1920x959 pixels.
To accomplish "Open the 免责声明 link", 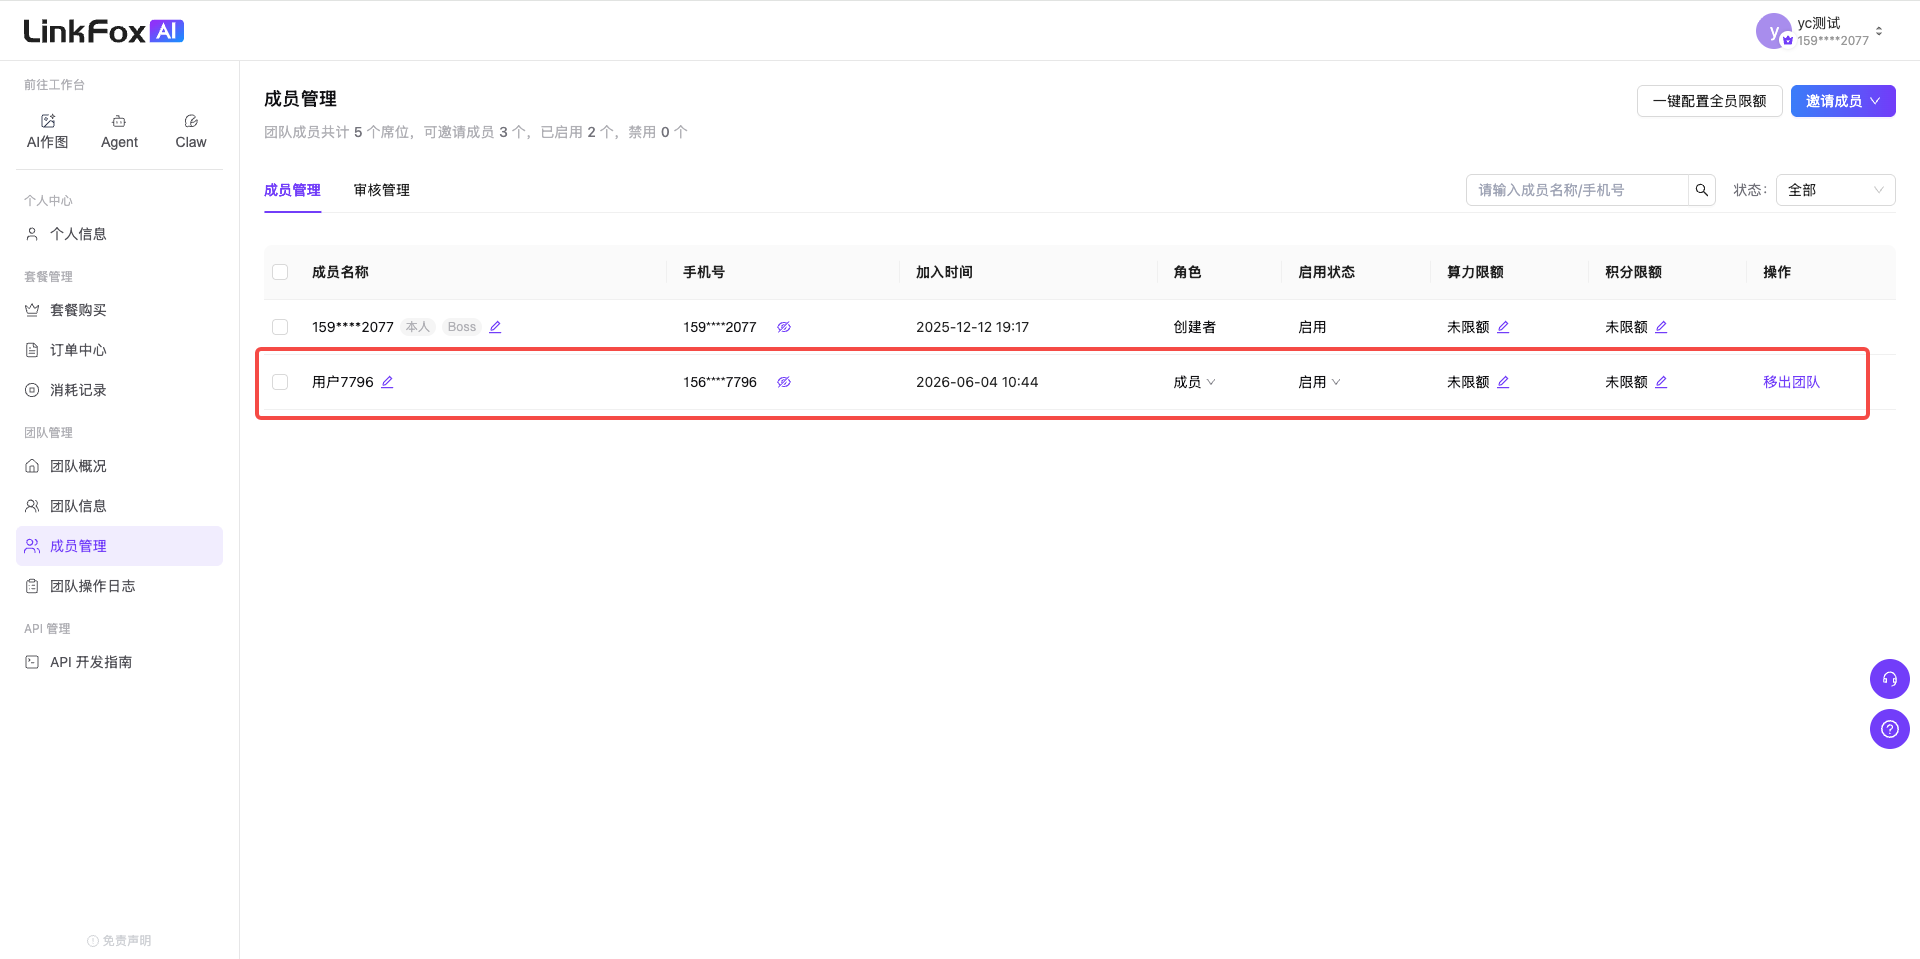I will point(119,941).
